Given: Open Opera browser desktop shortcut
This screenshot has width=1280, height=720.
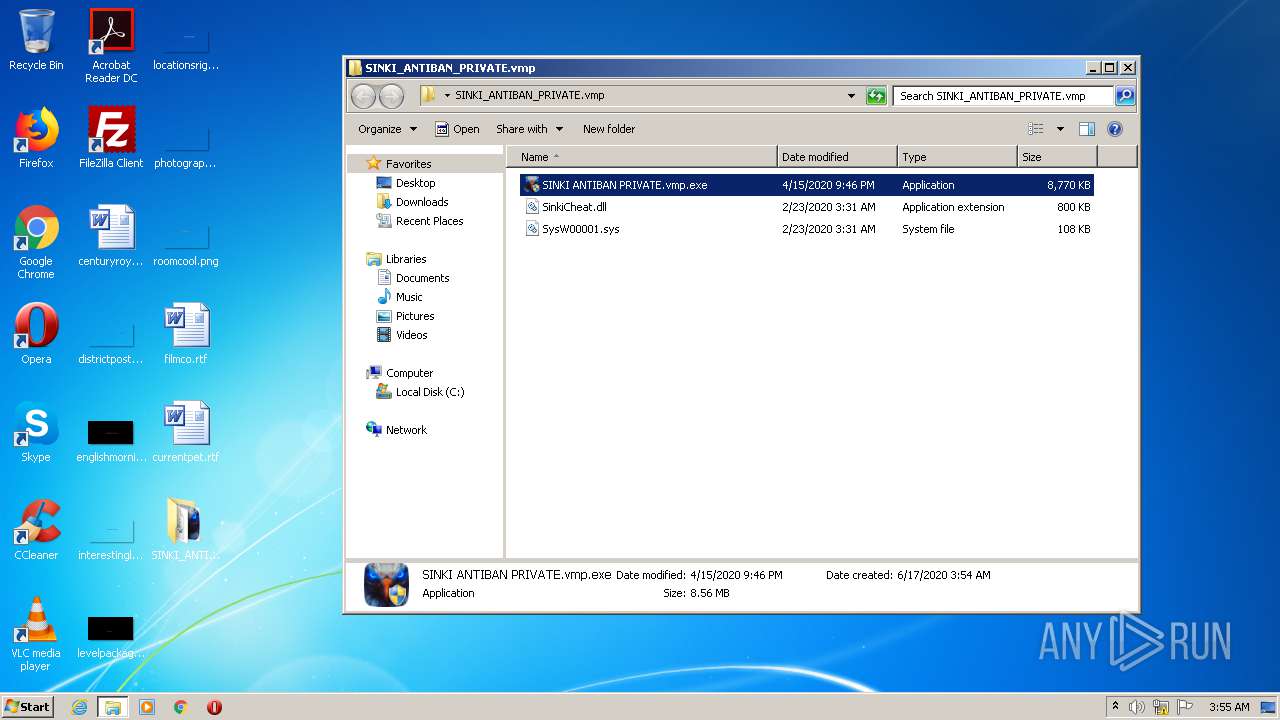Looking at the screenshot, I should [x=36, y=334].
